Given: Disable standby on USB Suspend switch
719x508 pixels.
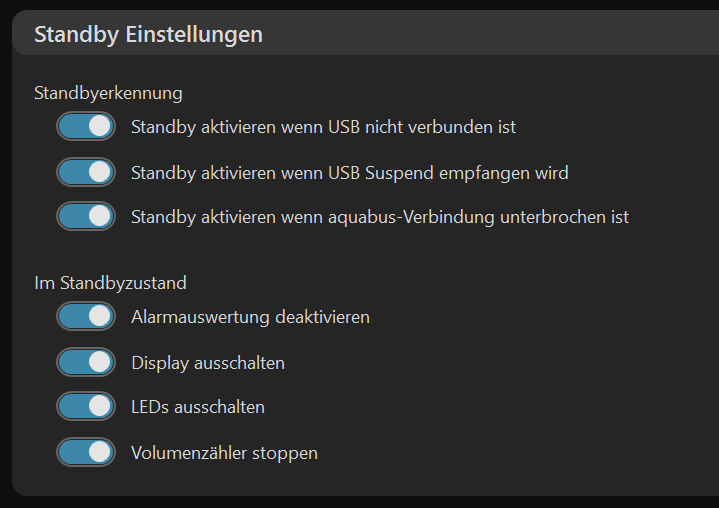Looking at the screenshot, I should 86,172.
